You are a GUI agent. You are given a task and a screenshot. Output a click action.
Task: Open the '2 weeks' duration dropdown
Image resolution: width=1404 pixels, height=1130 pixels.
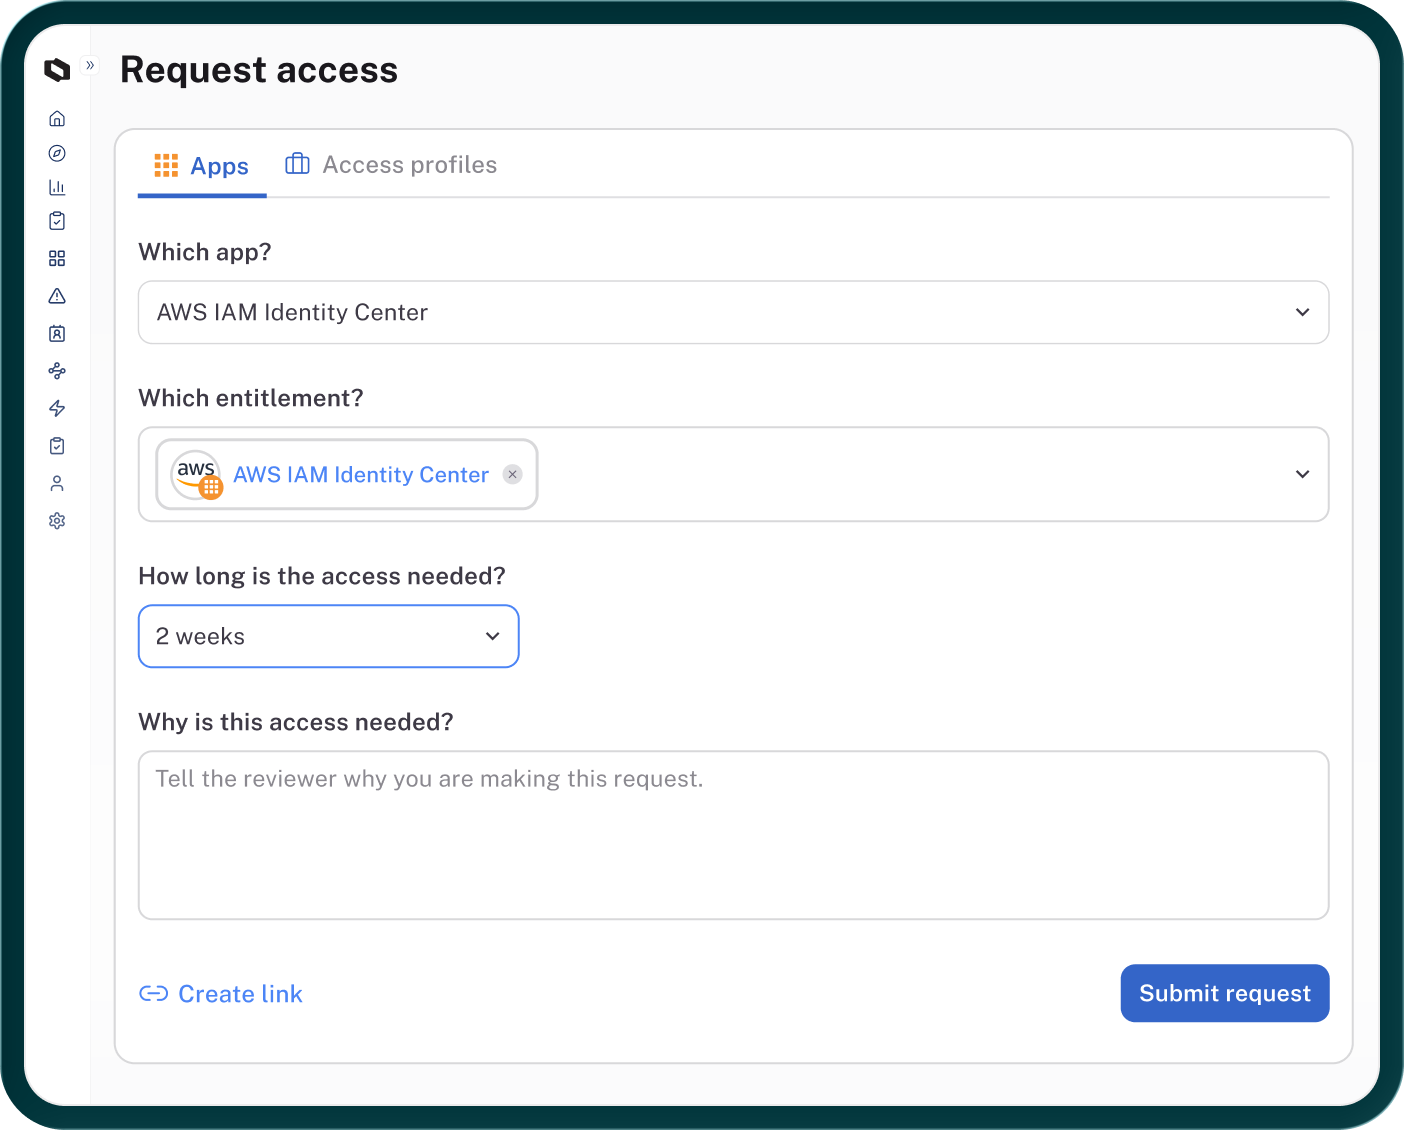(328, 636)
